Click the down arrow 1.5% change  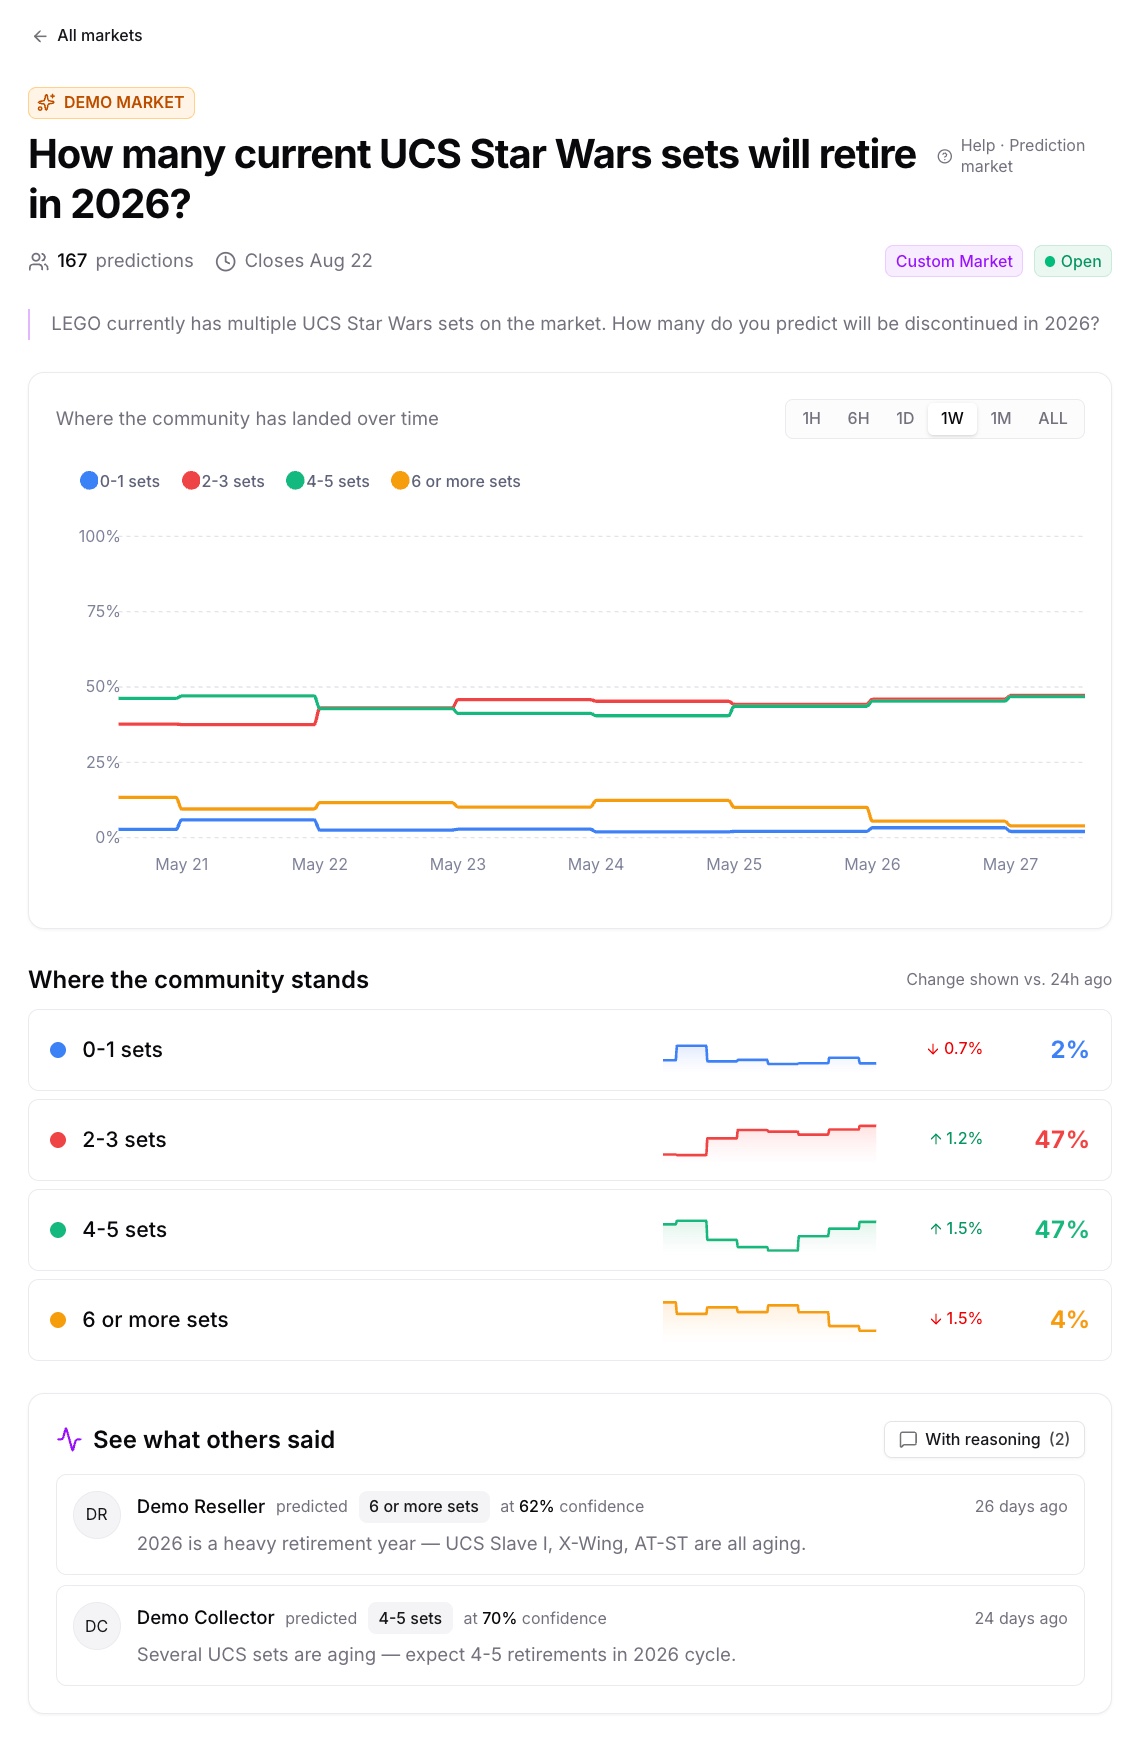click(956, 1319)
